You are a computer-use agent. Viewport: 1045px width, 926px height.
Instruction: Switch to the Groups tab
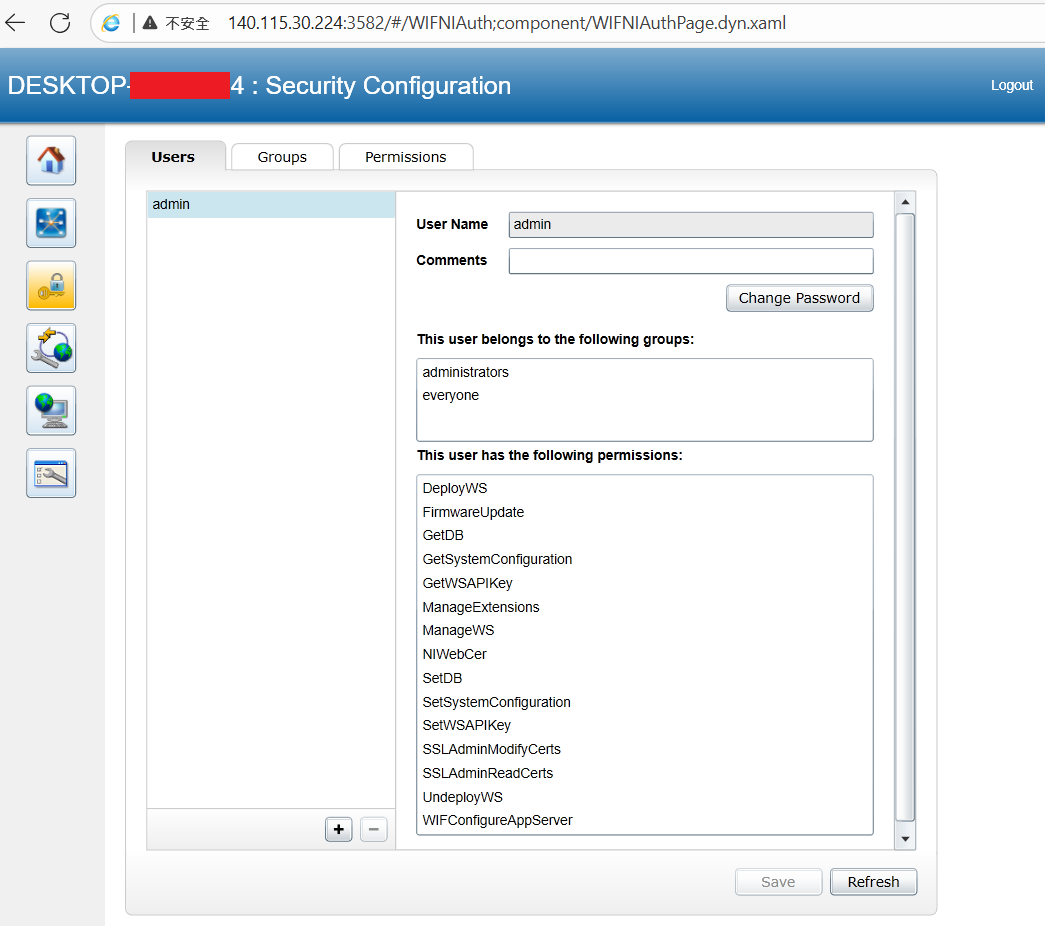[x=282, y=157]
